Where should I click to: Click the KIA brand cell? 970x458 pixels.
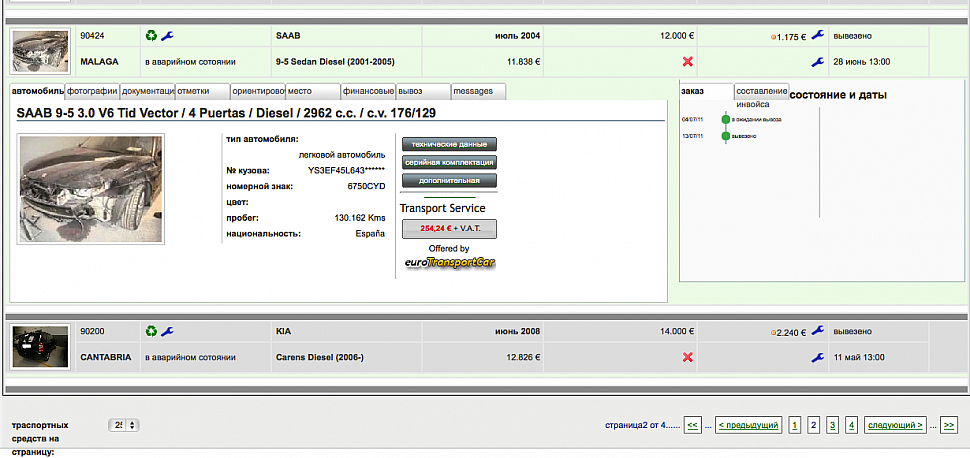[x=346, y=332]
